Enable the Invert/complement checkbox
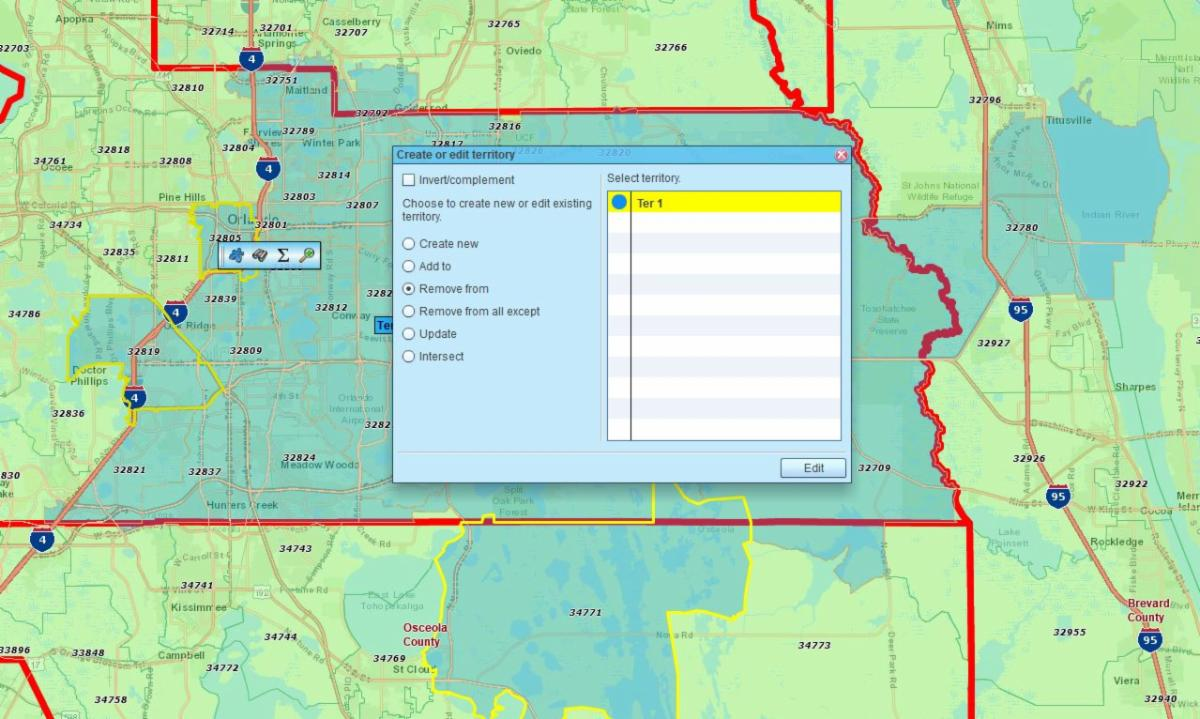Viewport: 1200px width, 719px height. tap(409, 180)
